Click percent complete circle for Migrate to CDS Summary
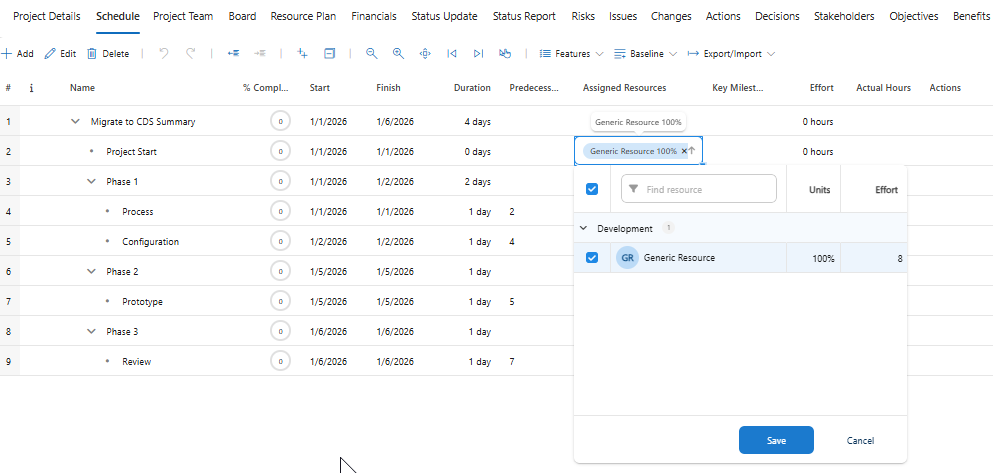The height and width of the screenshot is (473, 993). coord(281,122)
